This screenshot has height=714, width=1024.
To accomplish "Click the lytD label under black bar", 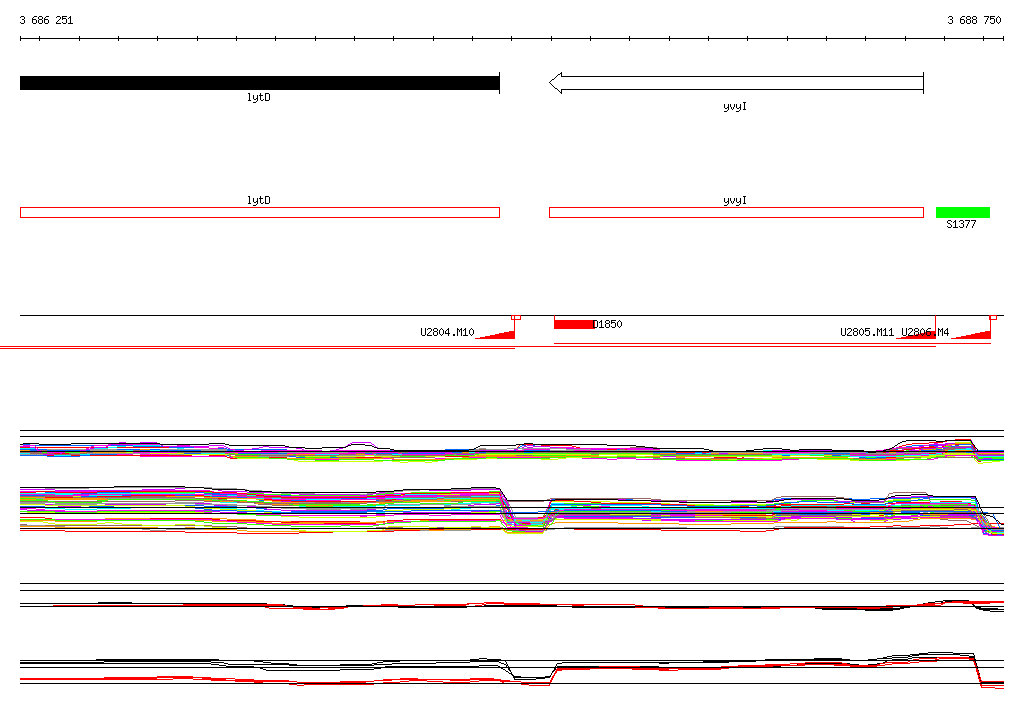I will (259, 97).
